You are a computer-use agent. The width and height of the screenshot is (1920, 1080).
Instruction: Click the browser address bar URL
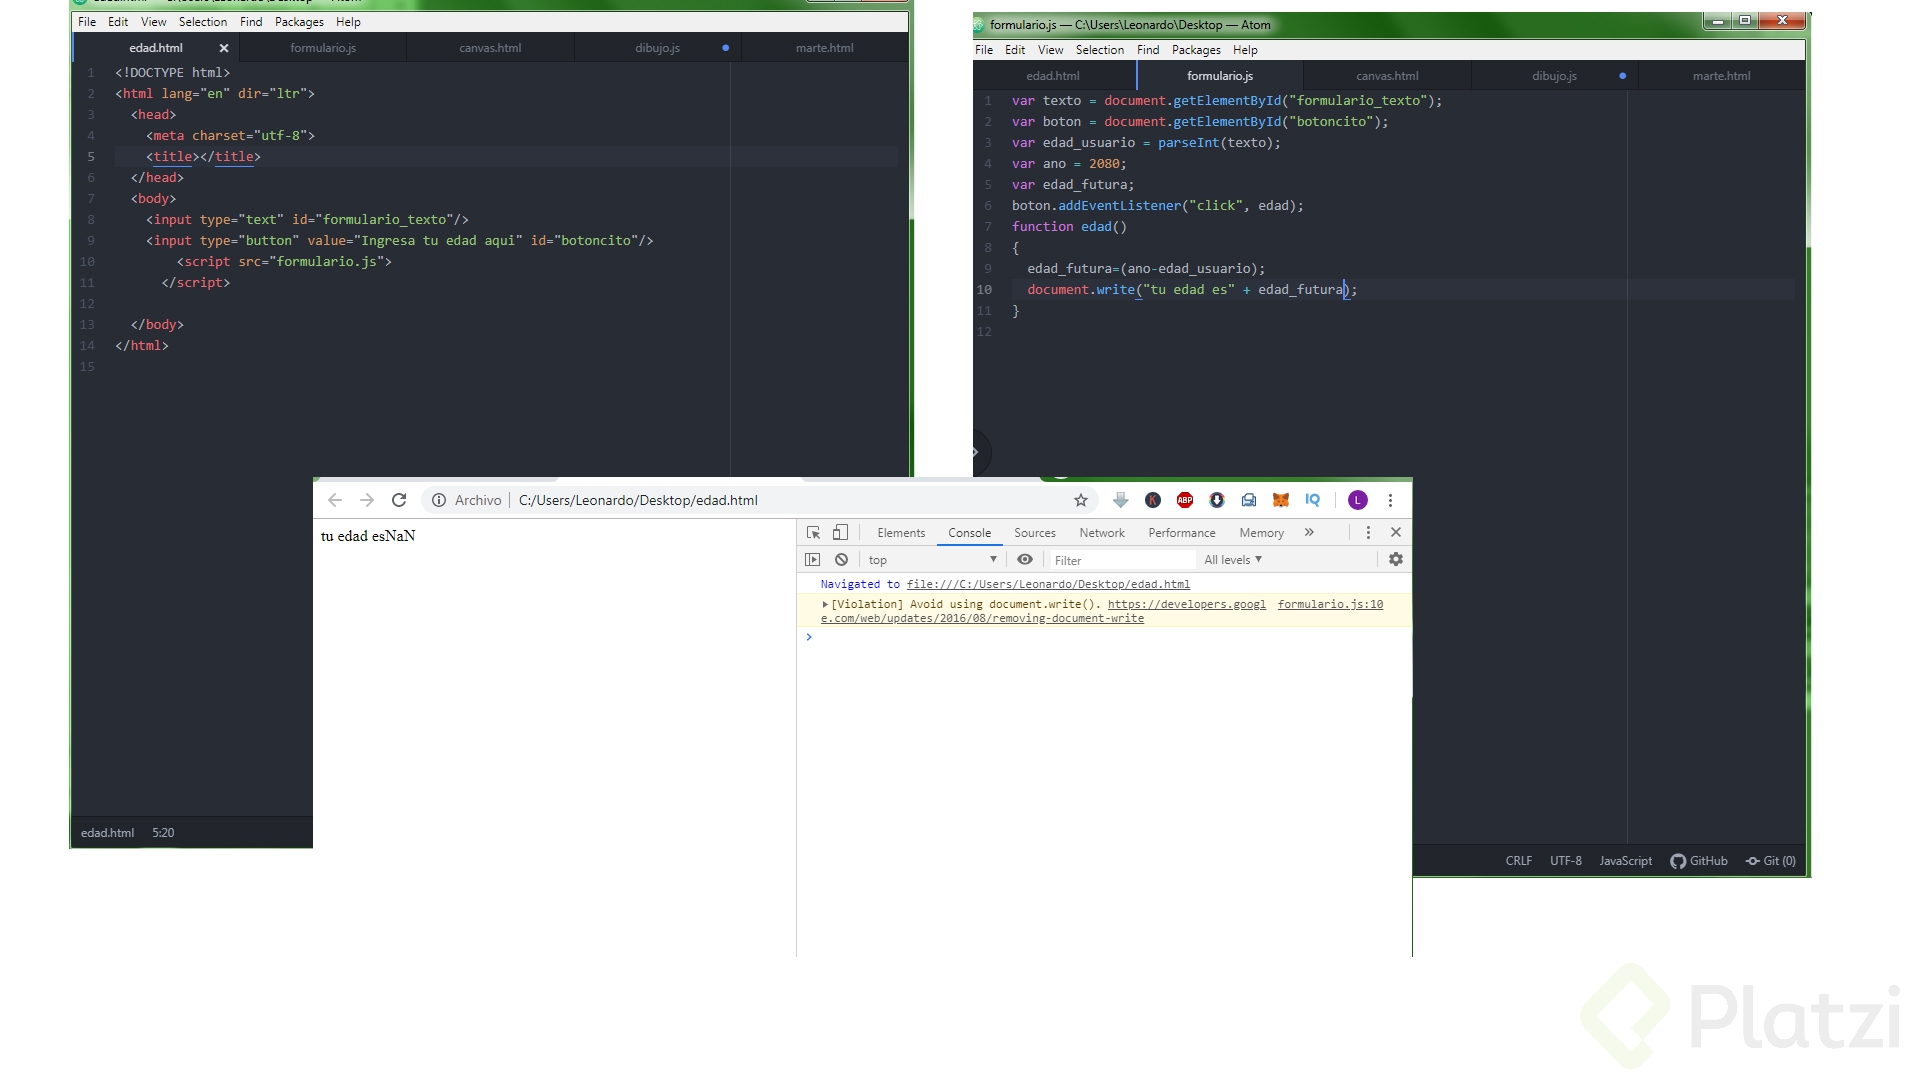(x=638, y=500)
